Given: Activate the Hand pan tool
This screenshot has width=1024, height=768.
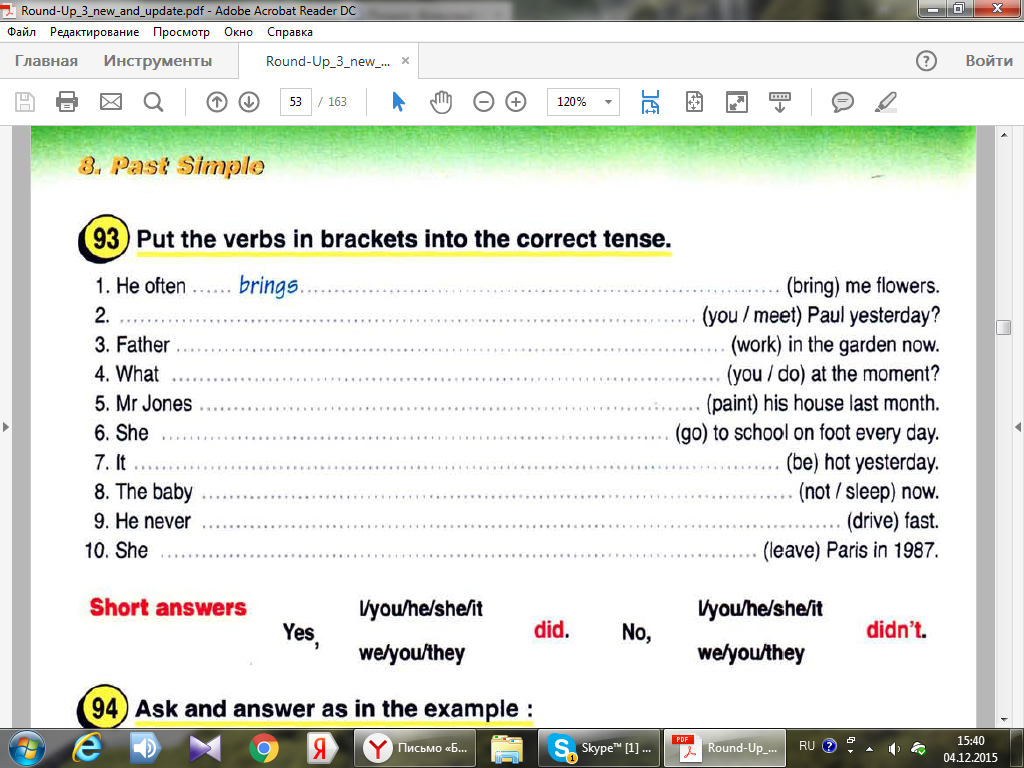Looking at the screenshot, I should (441, 102).
